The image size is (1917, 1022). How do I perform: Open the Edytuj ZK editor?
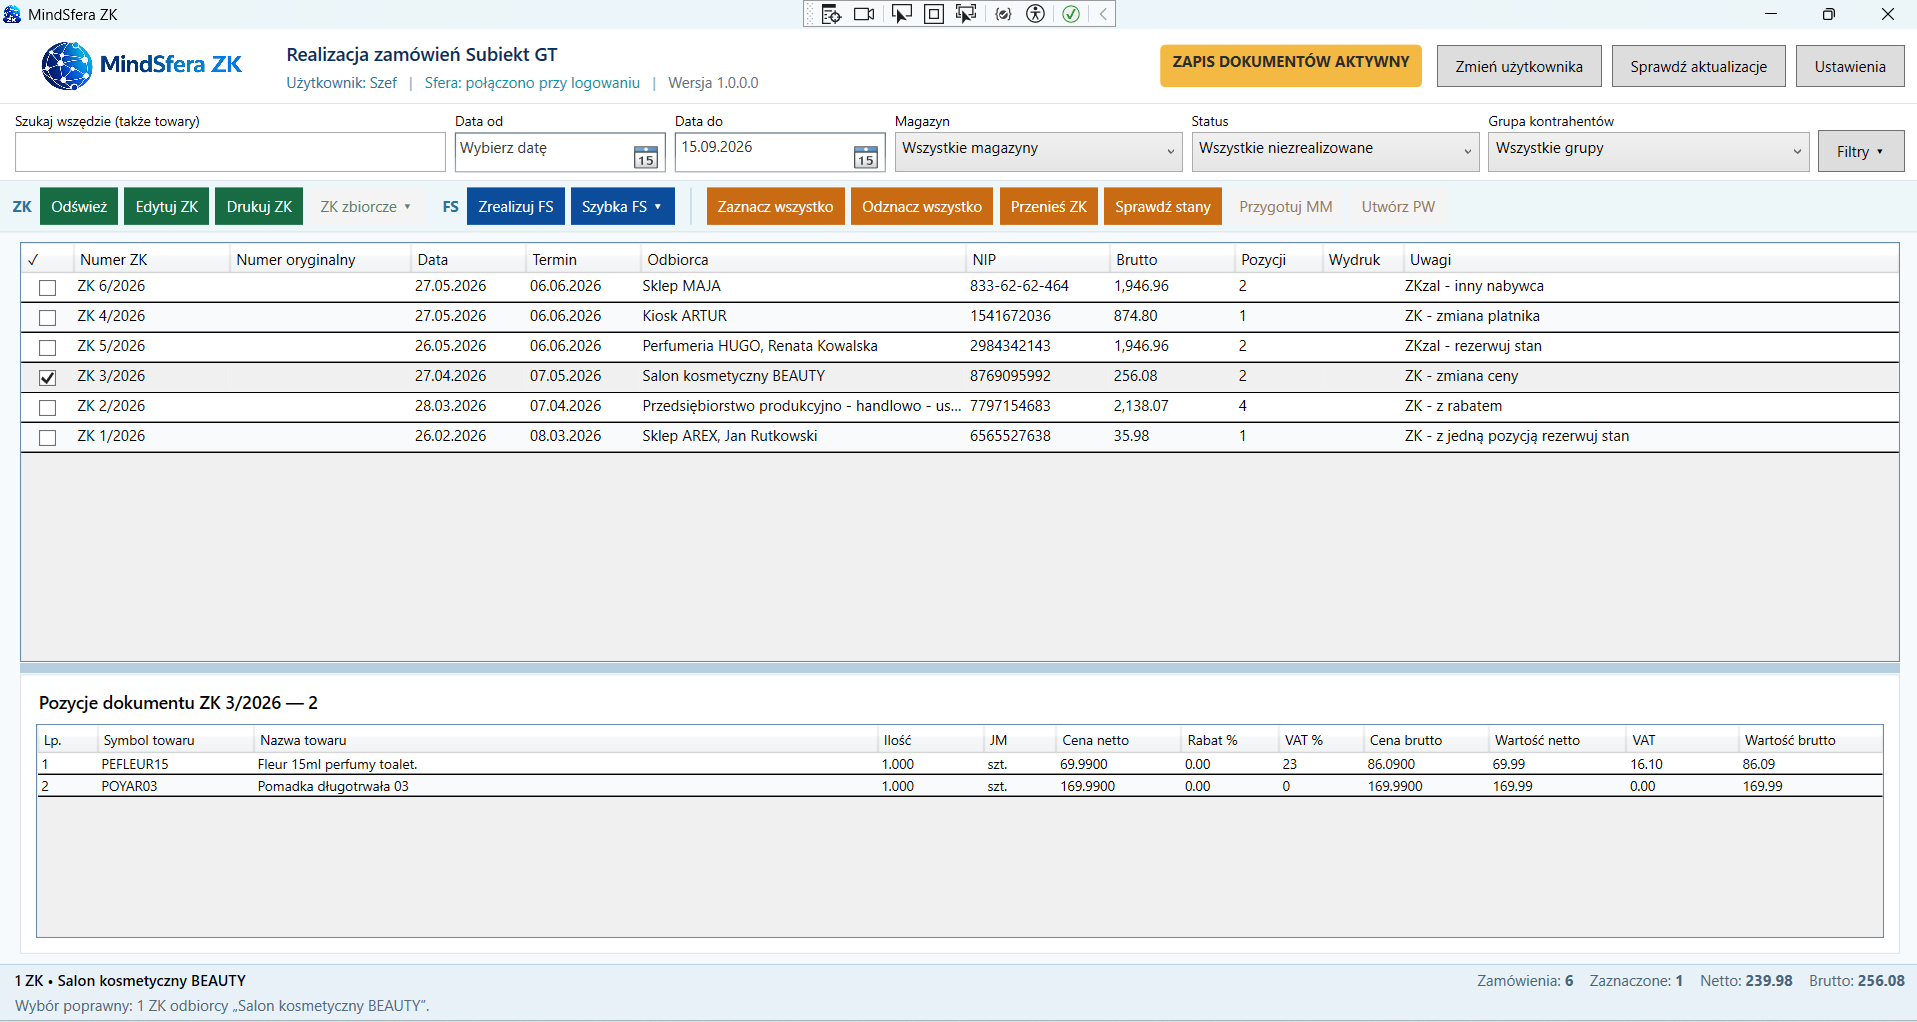pyautogui.click(x=167, y=207)
